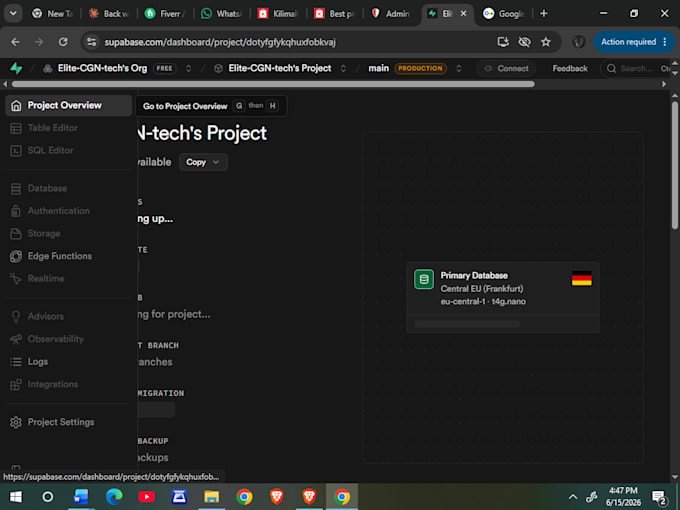This screenshot has height=510, width=680.
Task: Switch to the Kilimall browser tab
Action: tap(278, 13)
